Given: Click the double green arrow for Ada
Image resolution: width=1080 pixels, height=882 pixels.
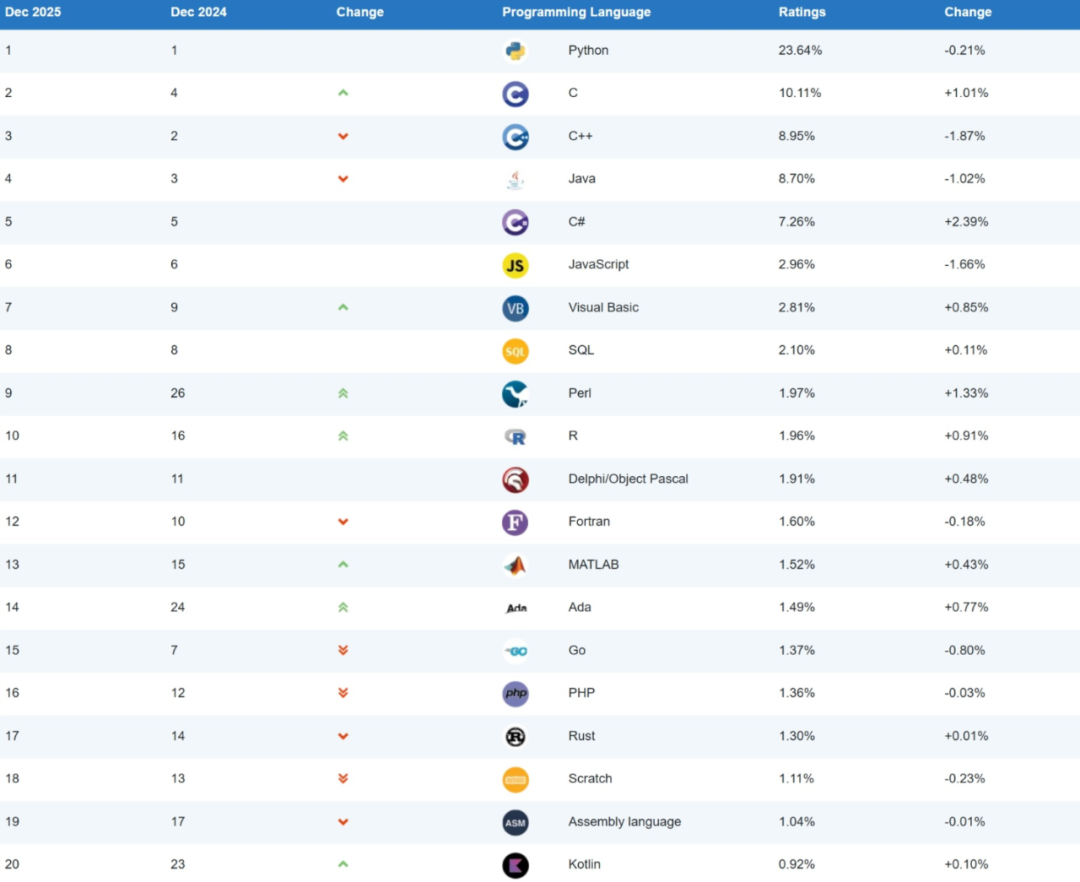Looking at the screenshot, I should (x=343, y=607).
